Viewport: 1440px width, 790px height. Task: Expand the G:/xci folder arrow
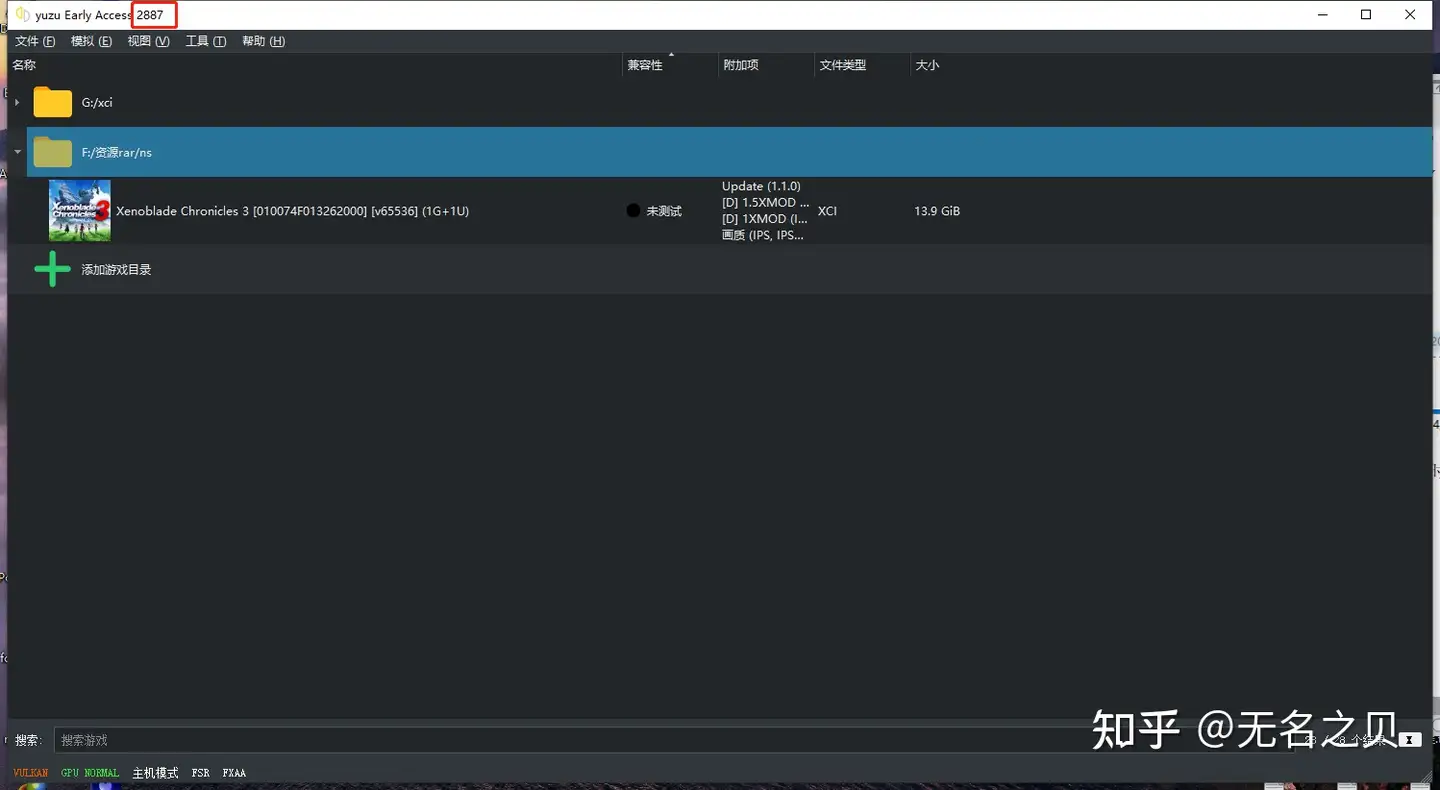pos(17,102)
